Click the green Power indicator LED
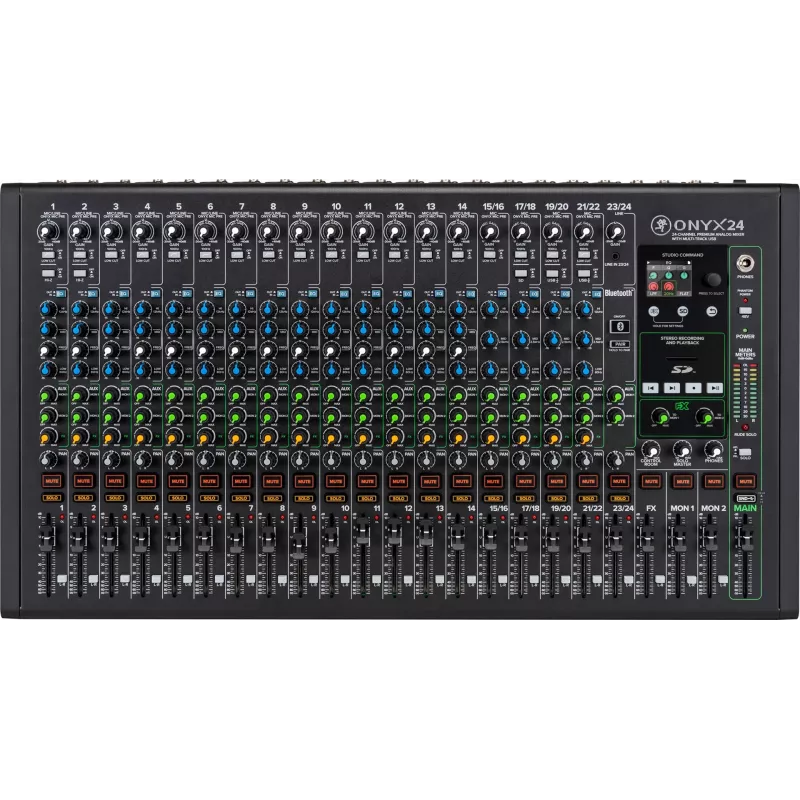The width and height of the screenshot is (800, 800). (x=745, y=330)
